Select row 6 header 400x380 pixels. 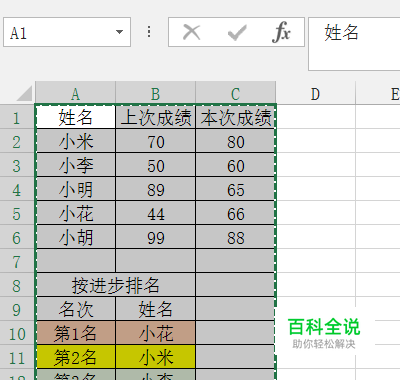click(17, 238)
